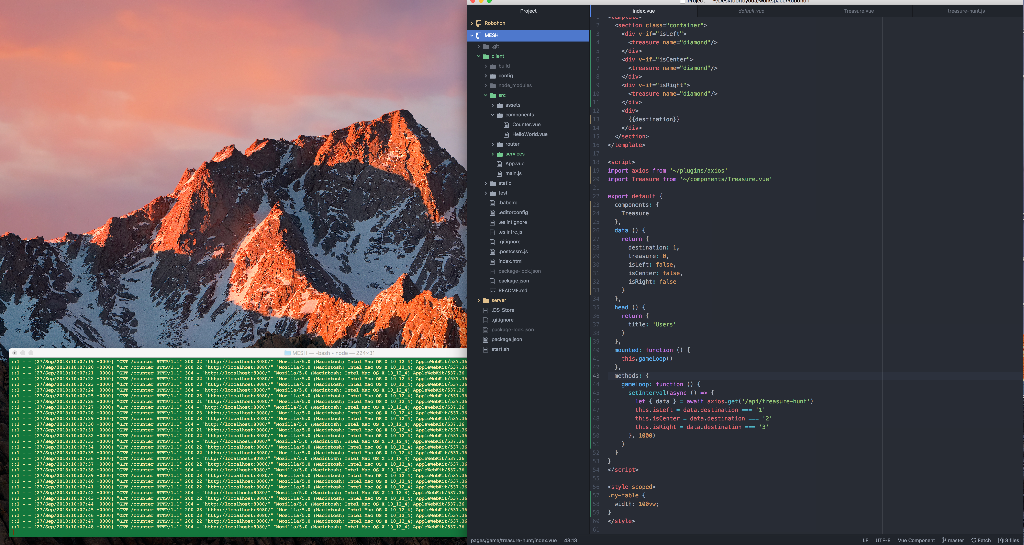Expand the Robot project root chevron
Image resolution: width=1024 pixels, height=545 pixels.
click(472, 23)
